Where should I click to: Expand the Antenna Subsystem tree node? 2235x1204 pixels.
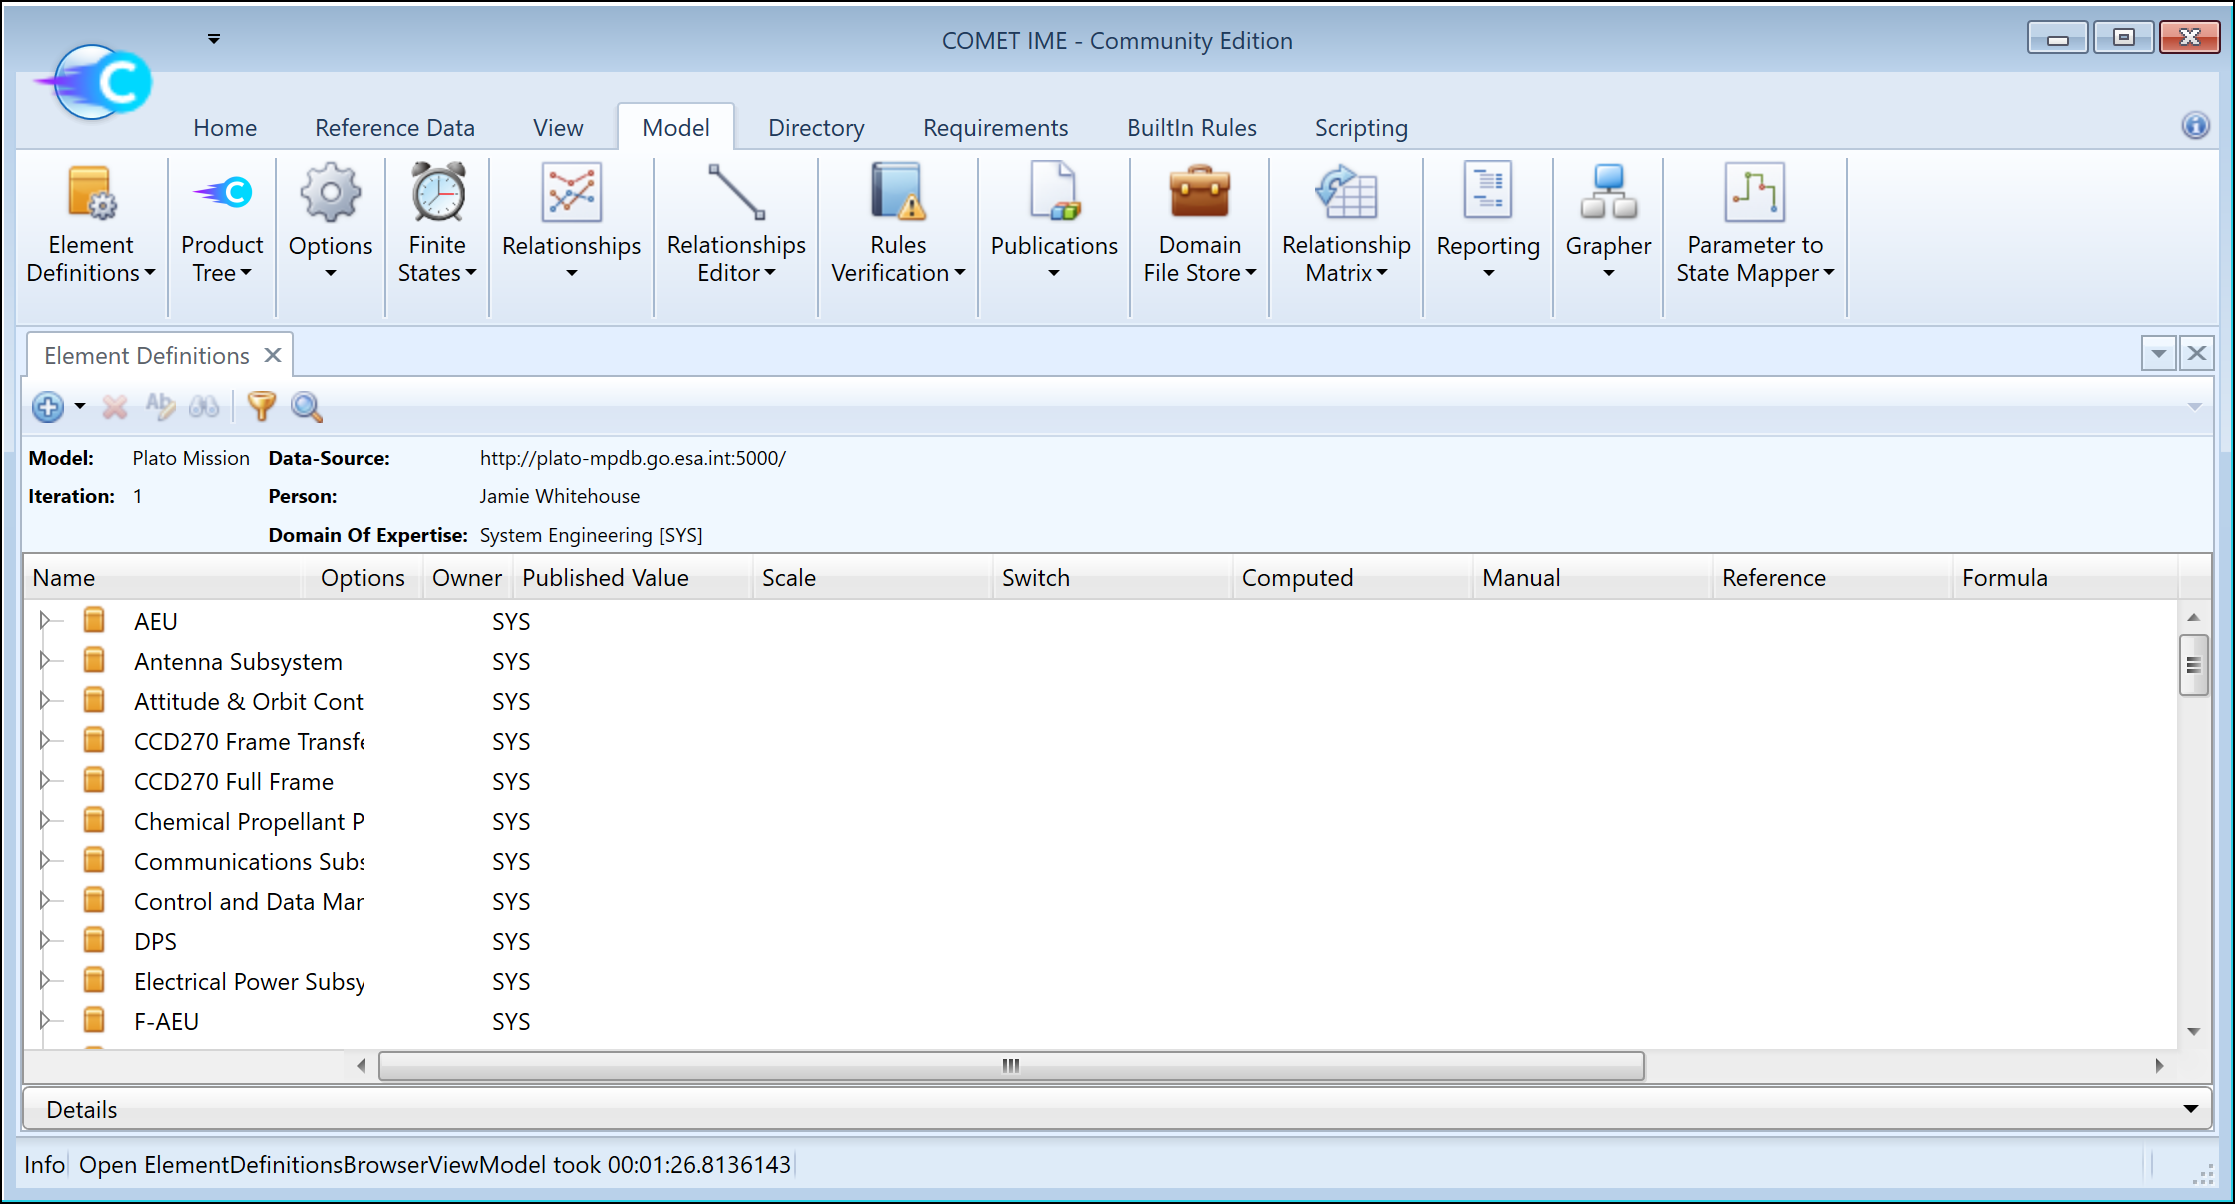(x=46, y=660)
